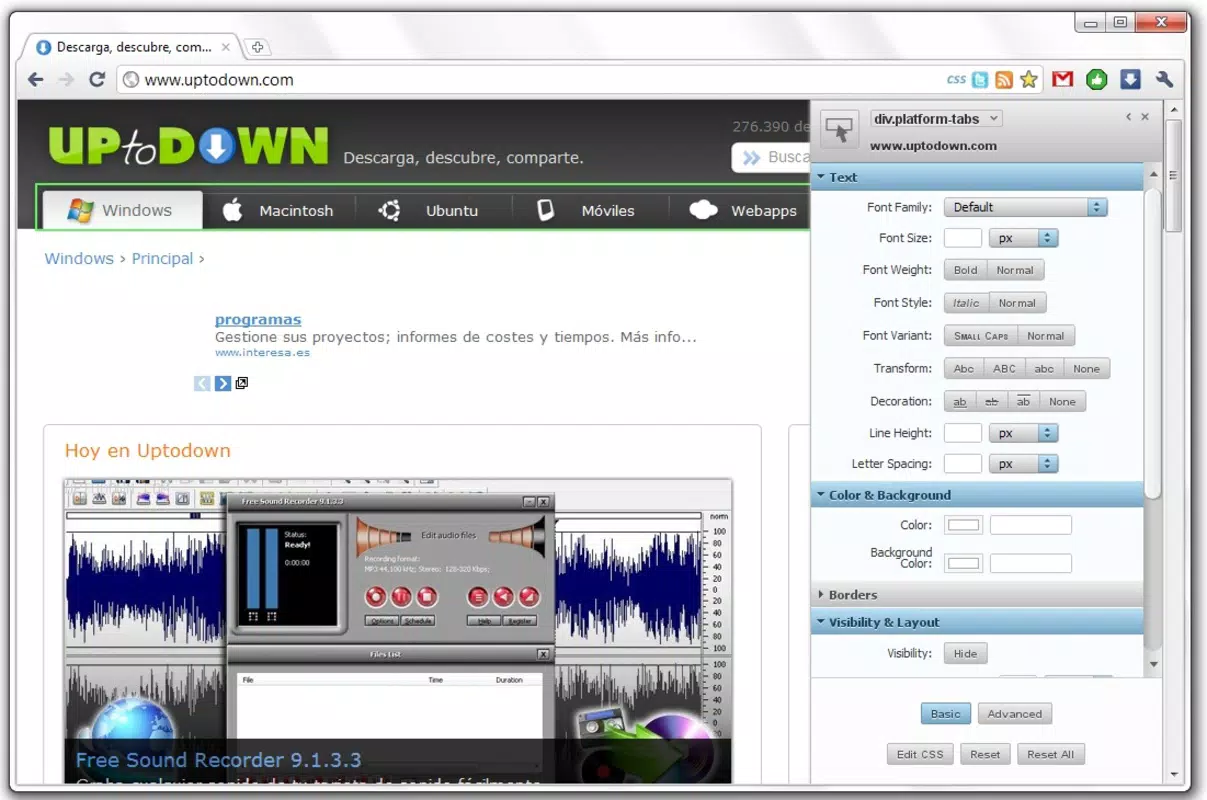
Task: Bookmark page with star icon
Action: tap(1028, 79)
